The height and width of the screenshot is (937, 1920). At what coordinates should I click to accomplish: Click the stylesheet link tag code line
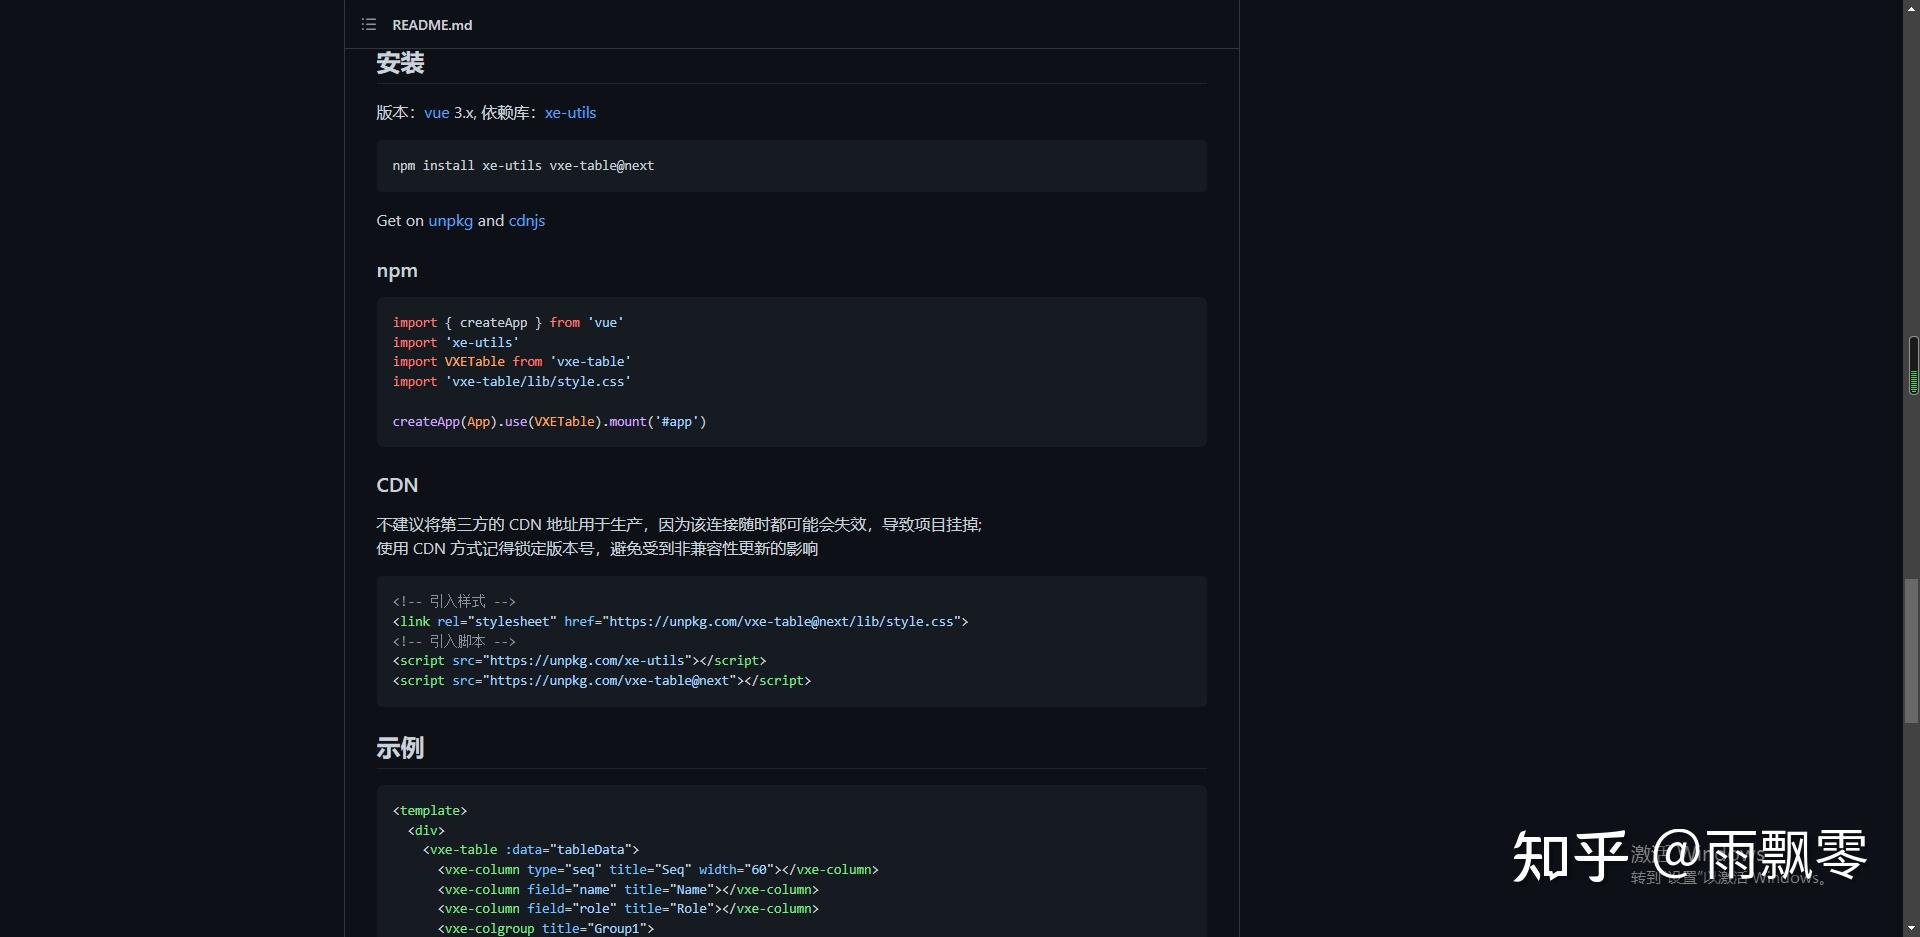[680, 622]
